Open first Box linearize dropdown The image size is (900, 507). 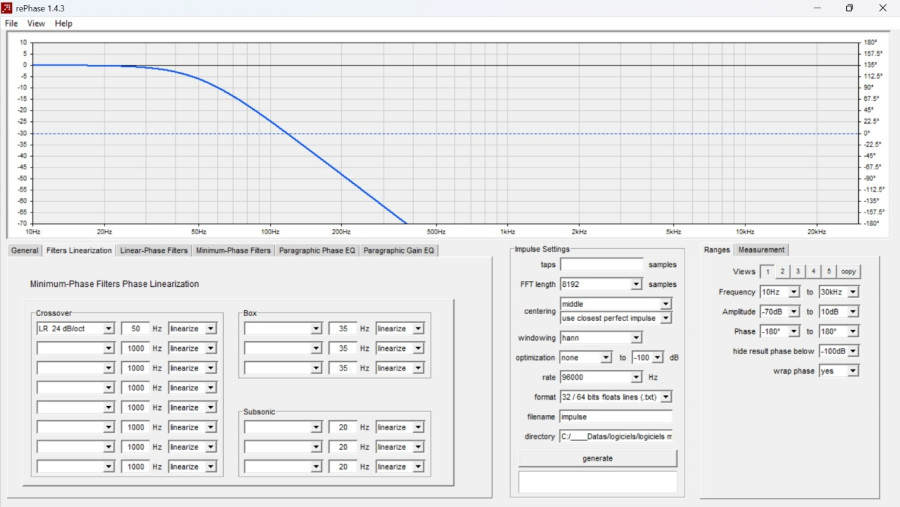click(399, 328)
